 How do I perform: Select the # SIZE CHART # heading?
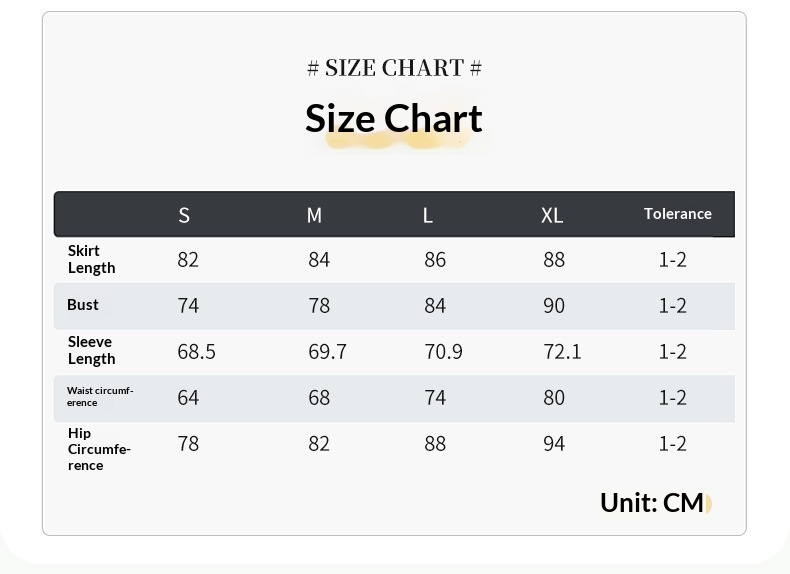[394, 68]
